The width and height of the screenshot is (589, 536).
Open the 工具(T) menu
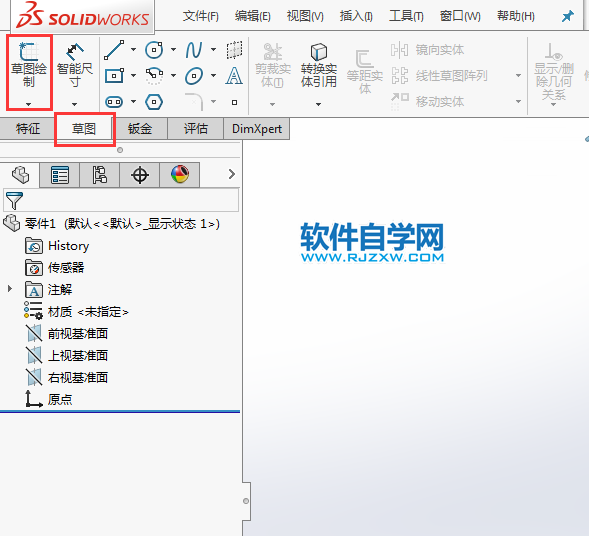pos(406,16)
